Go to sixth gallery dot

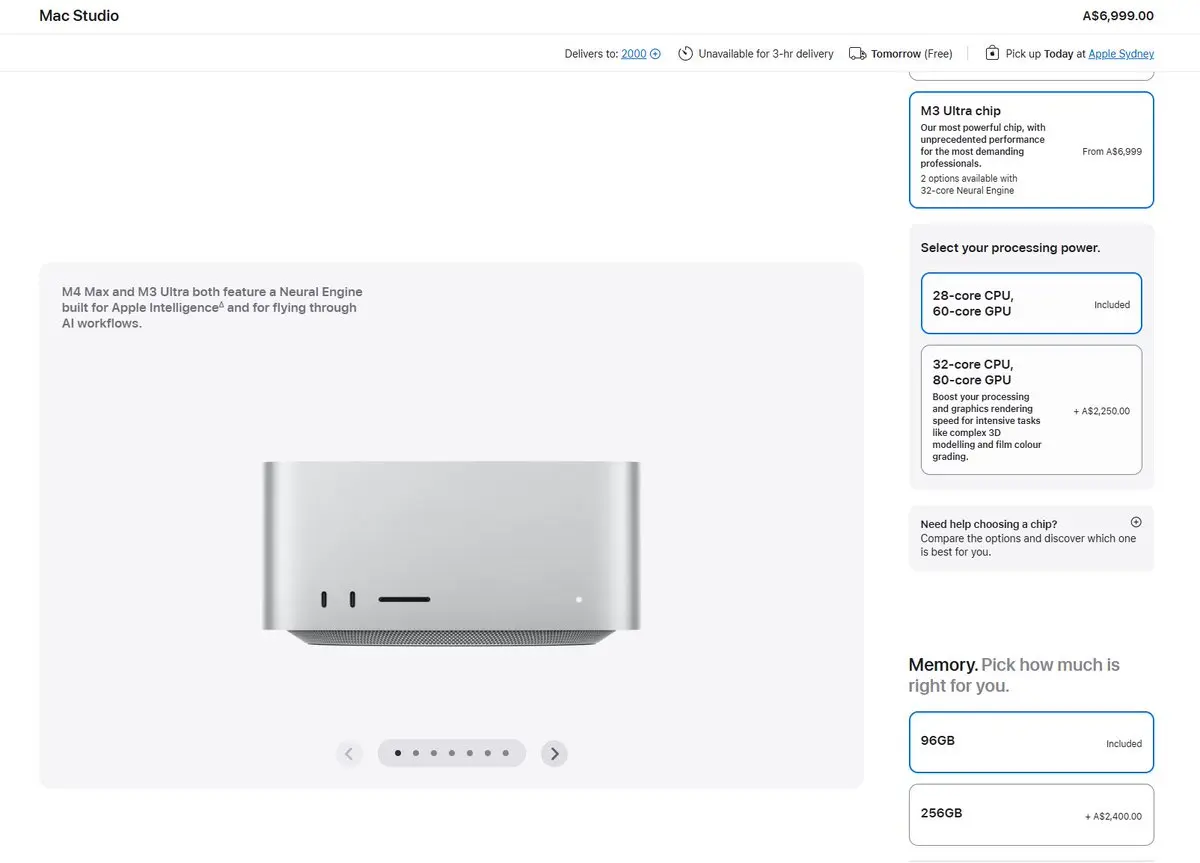click(x=488, y=753)
